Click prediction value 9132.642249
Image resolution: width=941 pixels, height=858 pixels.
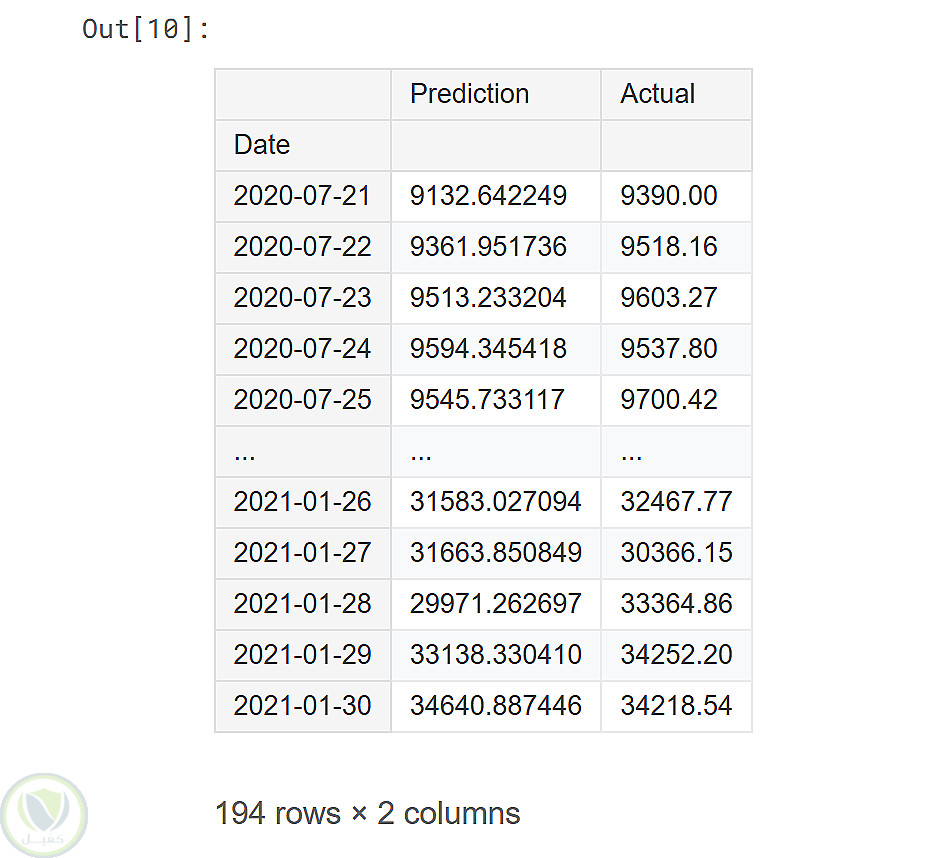point(488,196)
